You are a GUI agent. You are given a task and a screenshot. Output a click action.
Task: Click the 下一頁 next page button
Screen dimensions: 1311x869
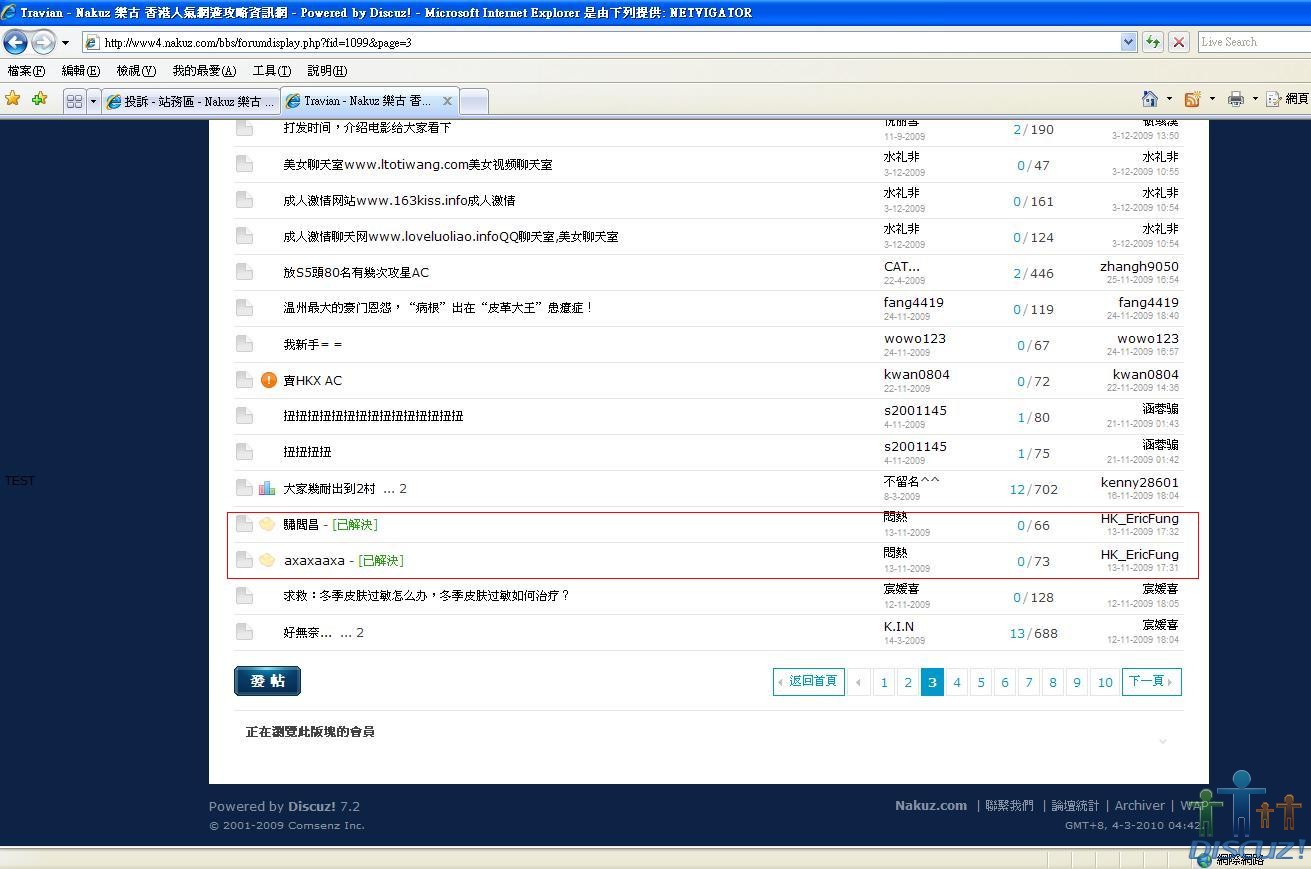[x=1150, y=682]
